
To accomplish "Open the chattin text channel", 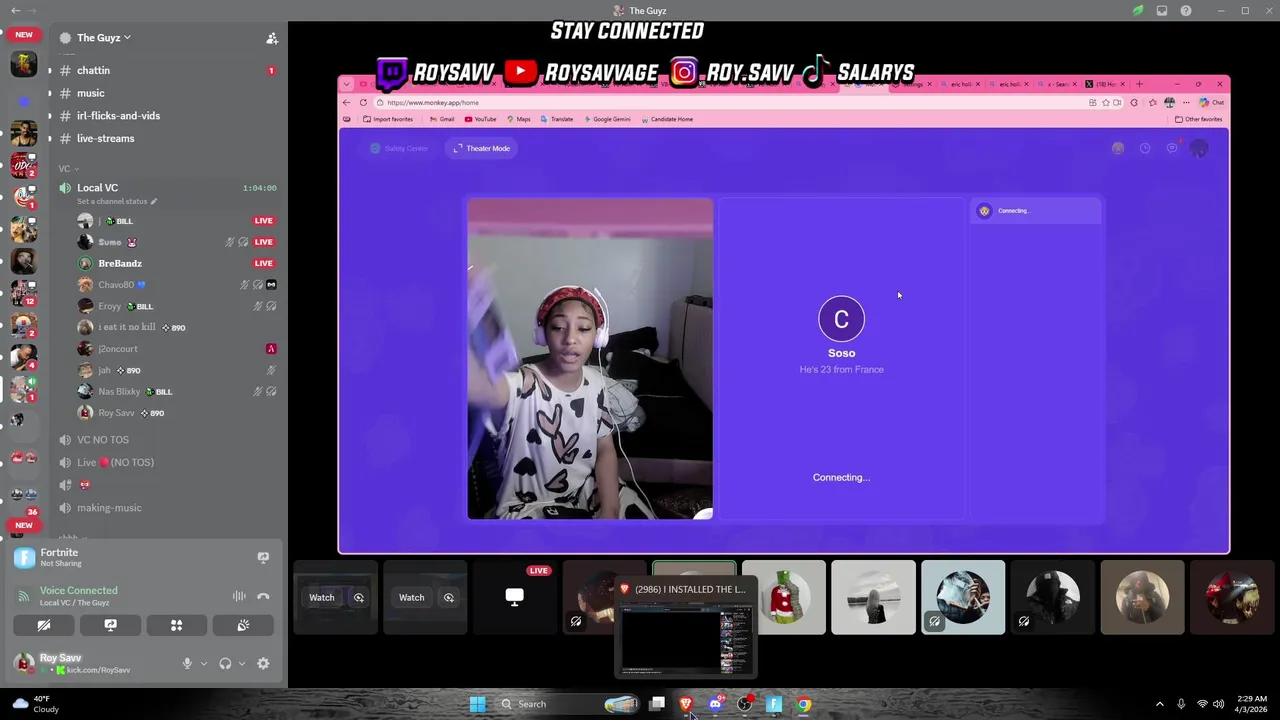I will click(x=165, y=70).
